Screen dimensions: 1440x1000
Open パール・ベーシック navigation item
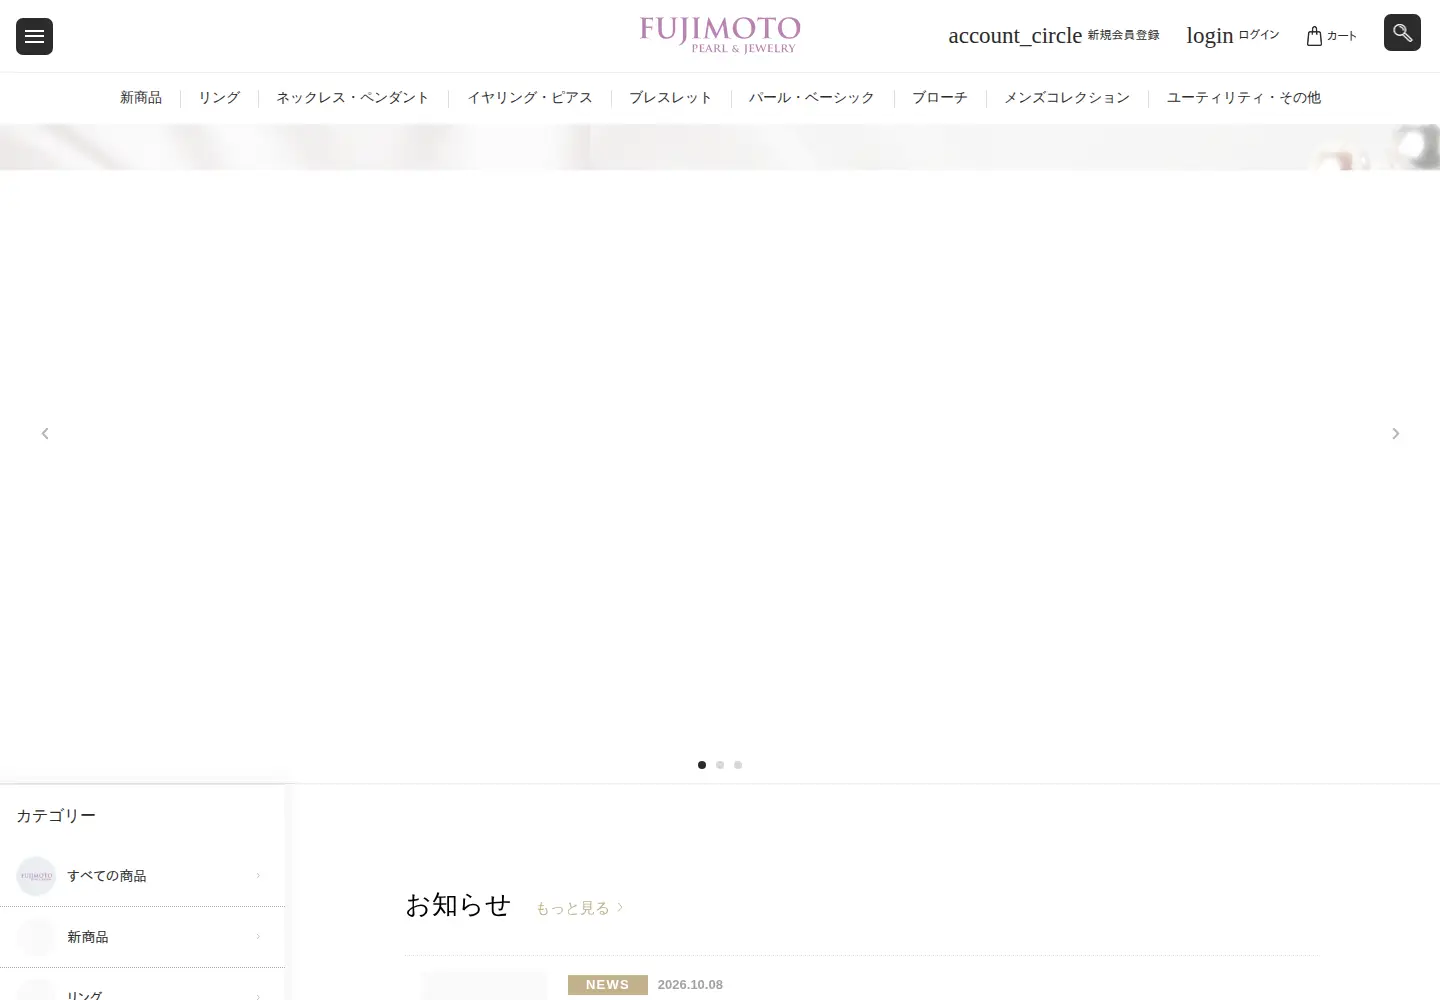click(x=812, y=98)
